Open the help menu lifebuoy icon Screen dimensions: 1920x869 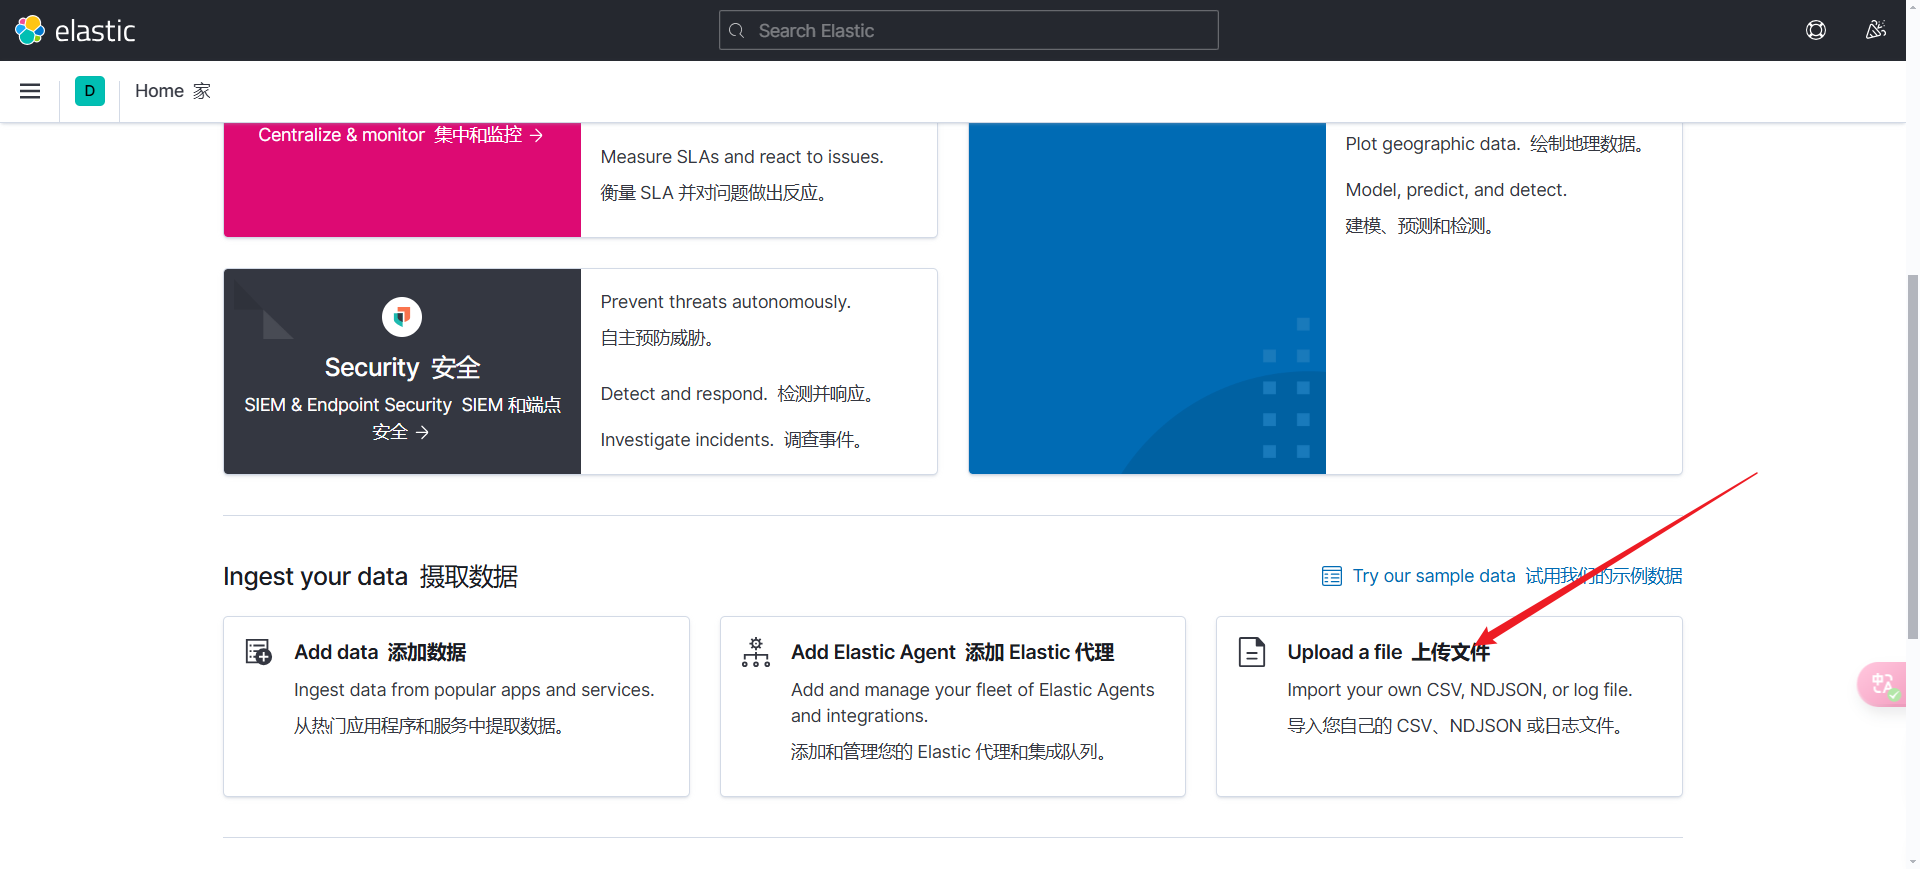point(1816,30)
